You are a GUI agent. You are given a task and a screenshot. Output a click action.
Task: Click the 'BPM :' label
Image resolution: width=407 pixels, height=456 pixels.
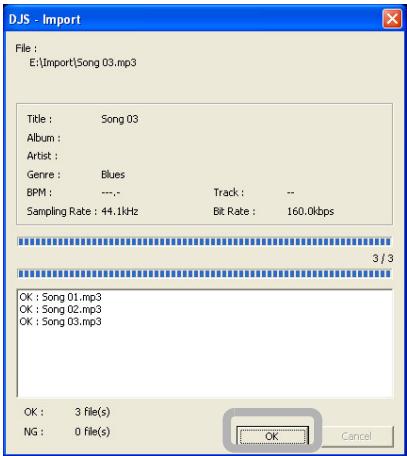(39, 193)
